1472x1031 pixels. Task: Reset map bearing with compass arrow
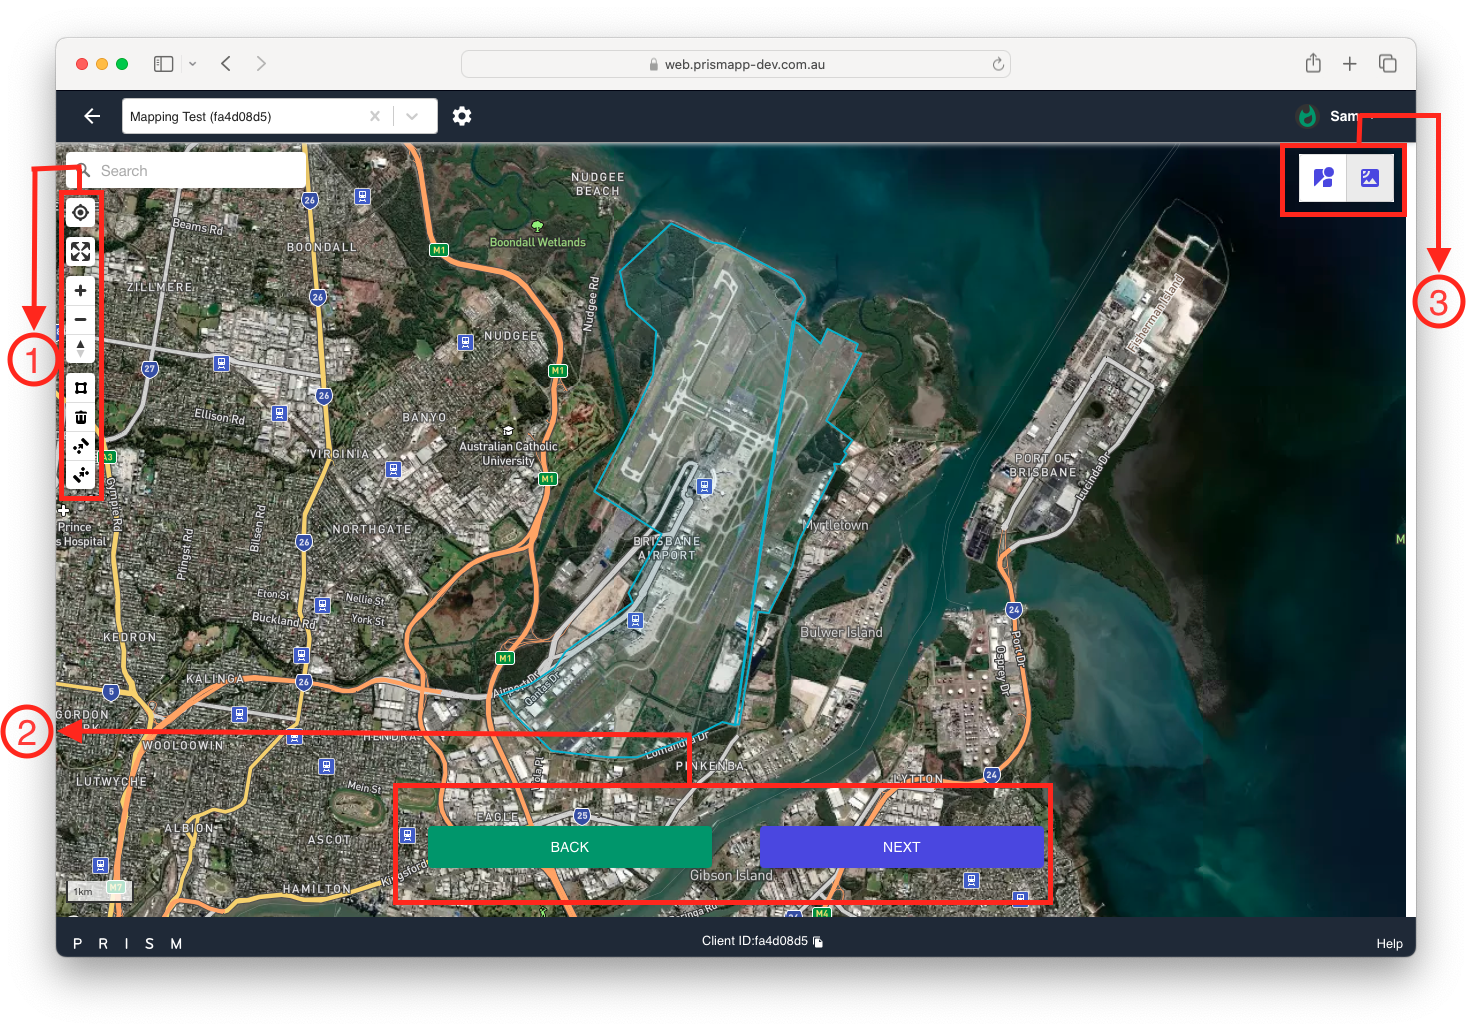pos(81,348)
